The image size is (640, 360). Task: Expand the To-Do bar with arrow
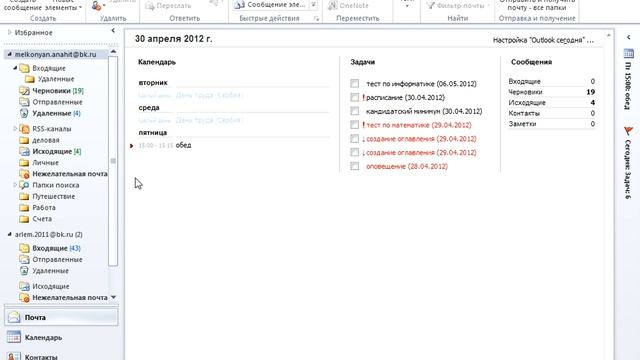coord(629,37)
